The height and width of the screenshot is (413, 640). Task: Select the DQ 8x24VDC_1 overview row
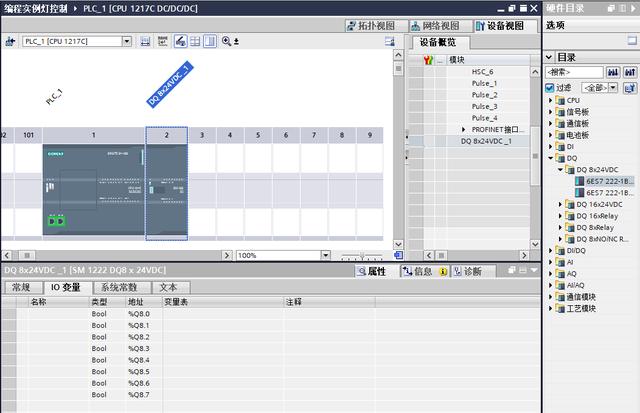[486, 141]
